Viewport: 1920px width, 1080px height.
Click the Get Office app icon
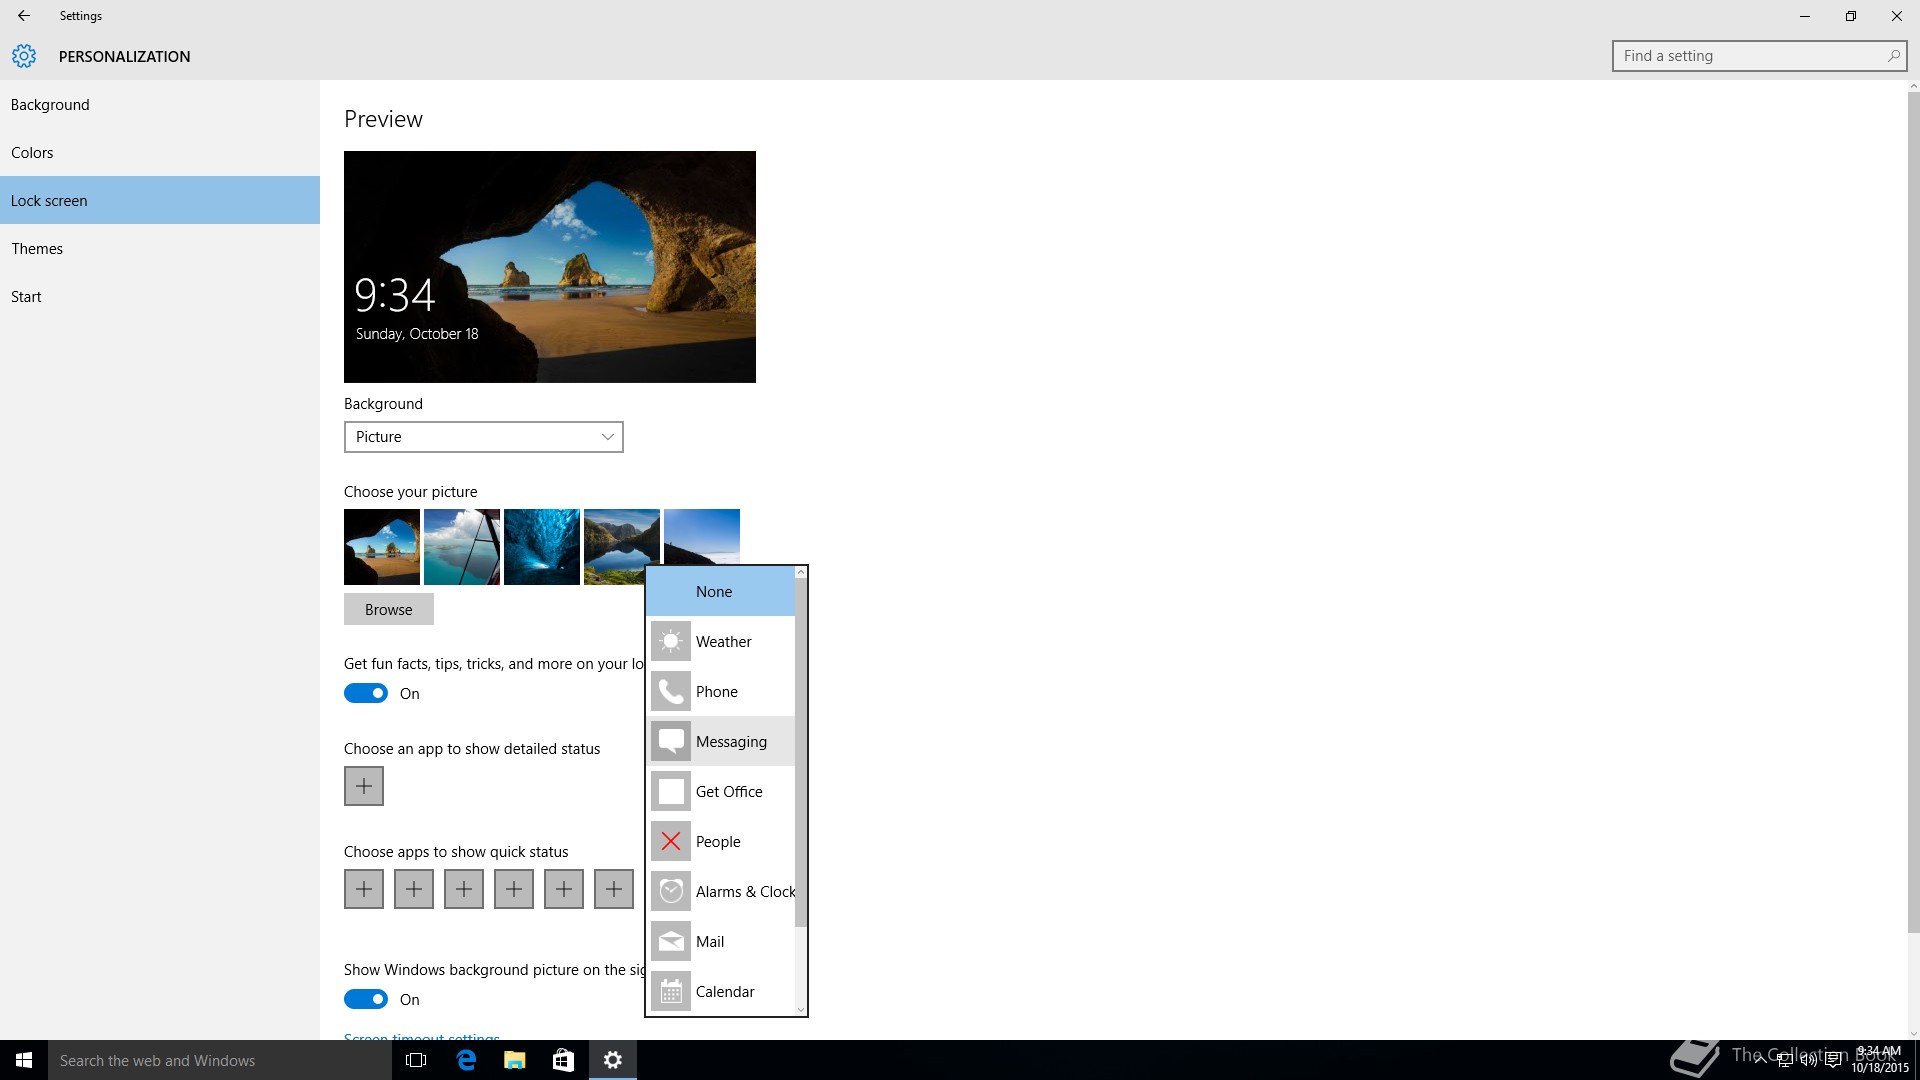671,791
